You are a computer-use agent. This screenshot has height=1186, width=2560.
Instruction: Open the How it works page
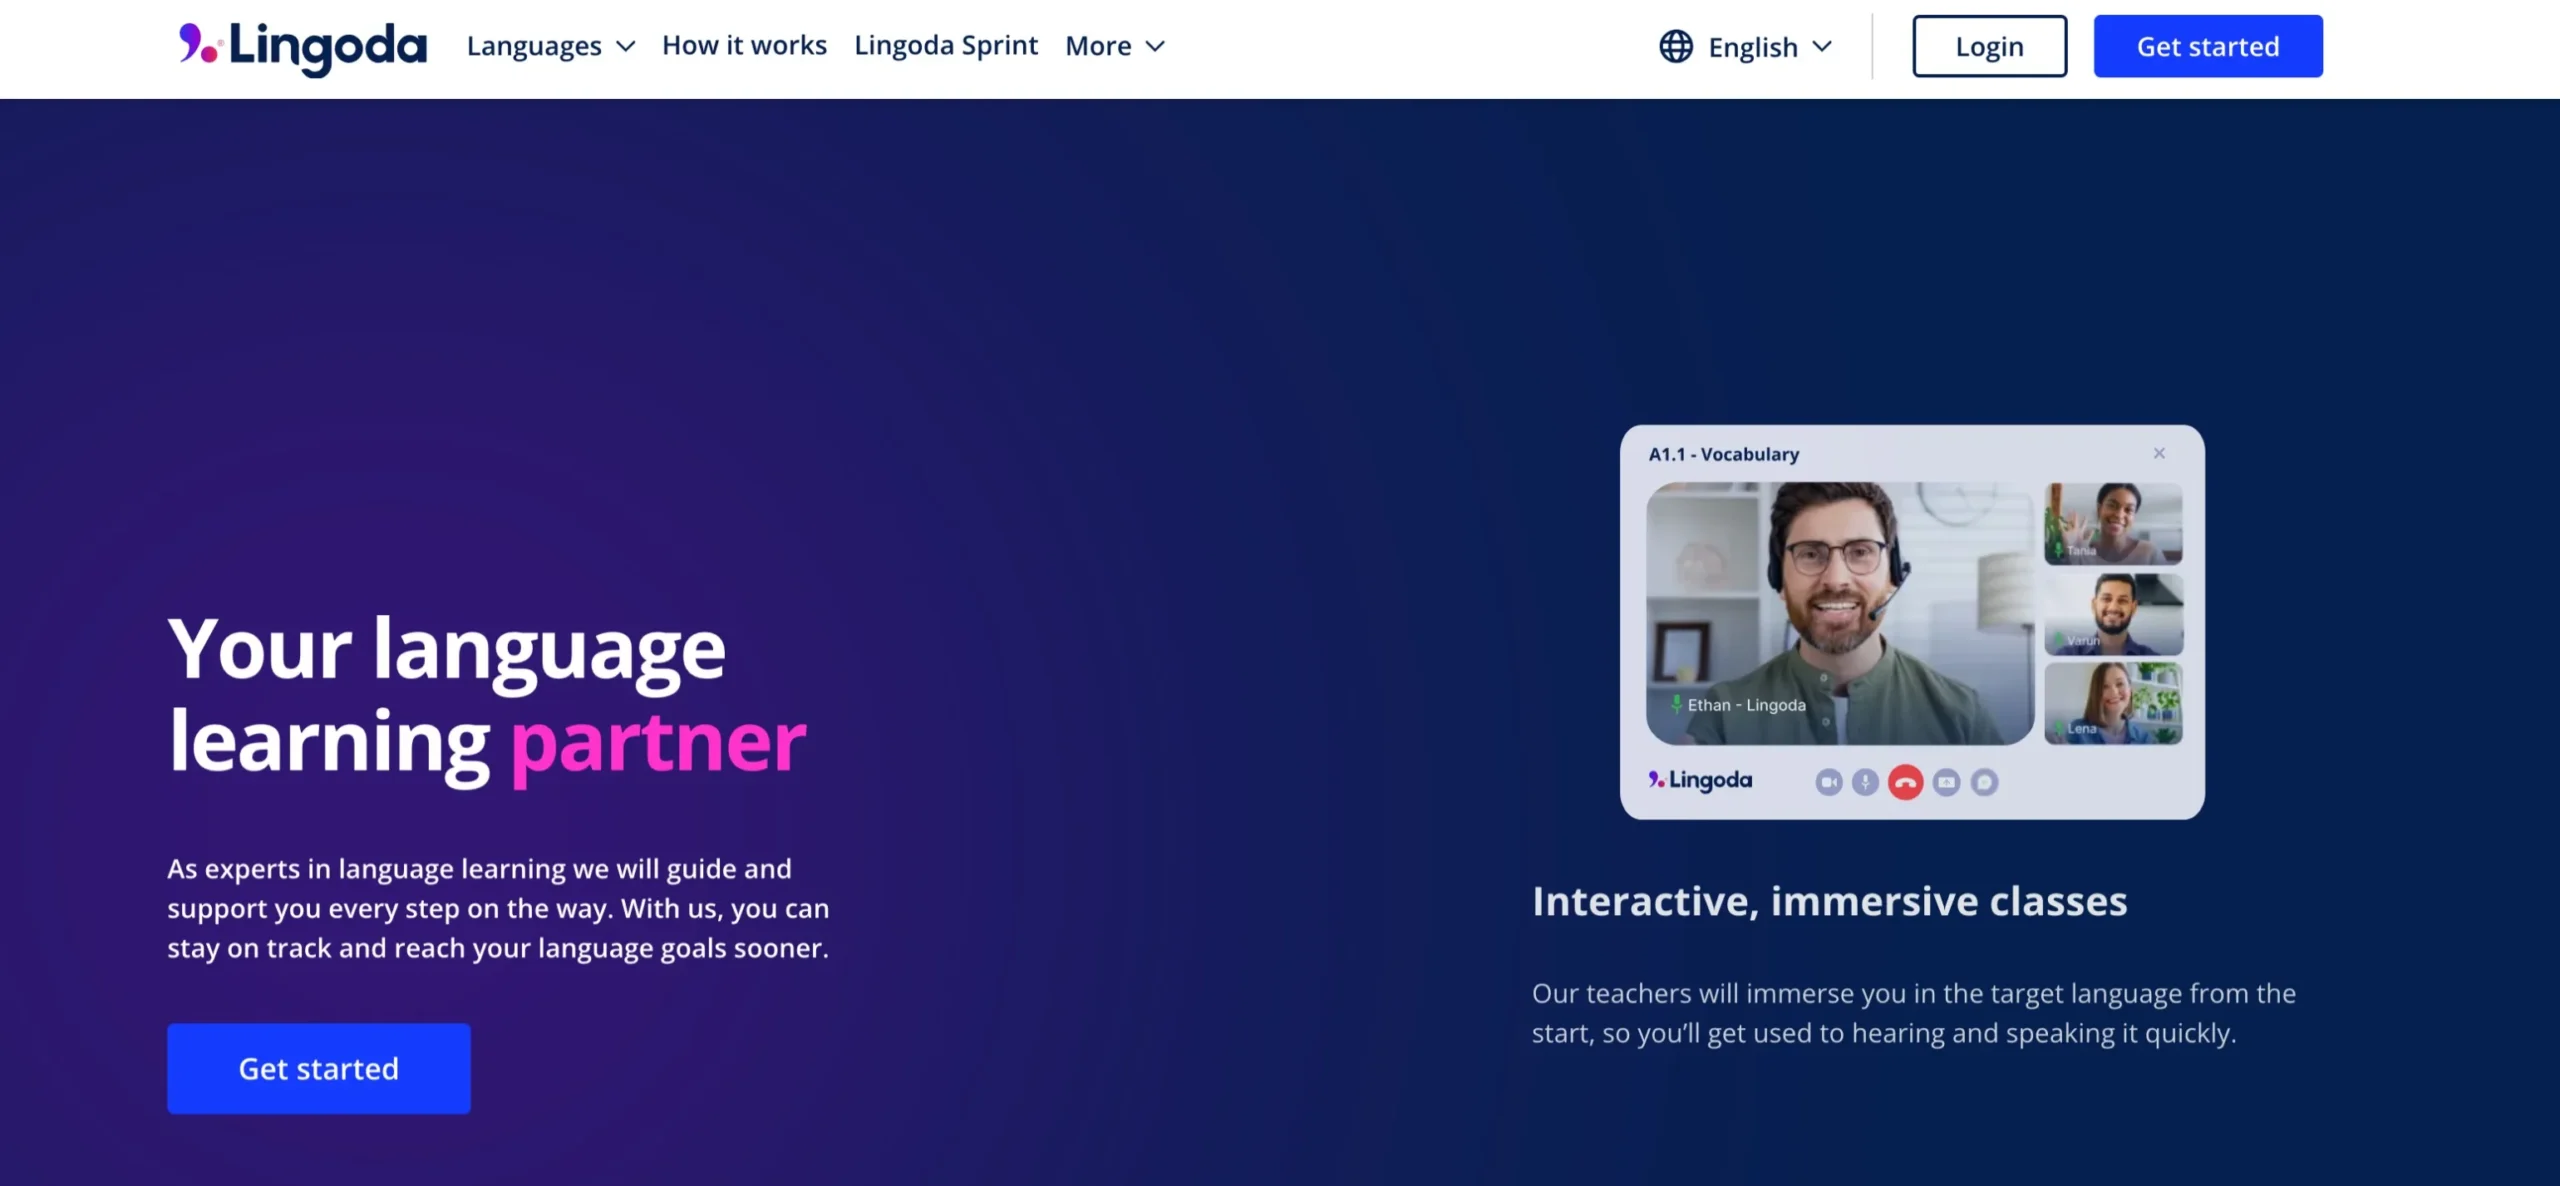pyautogui.click(x=744, y=44)
